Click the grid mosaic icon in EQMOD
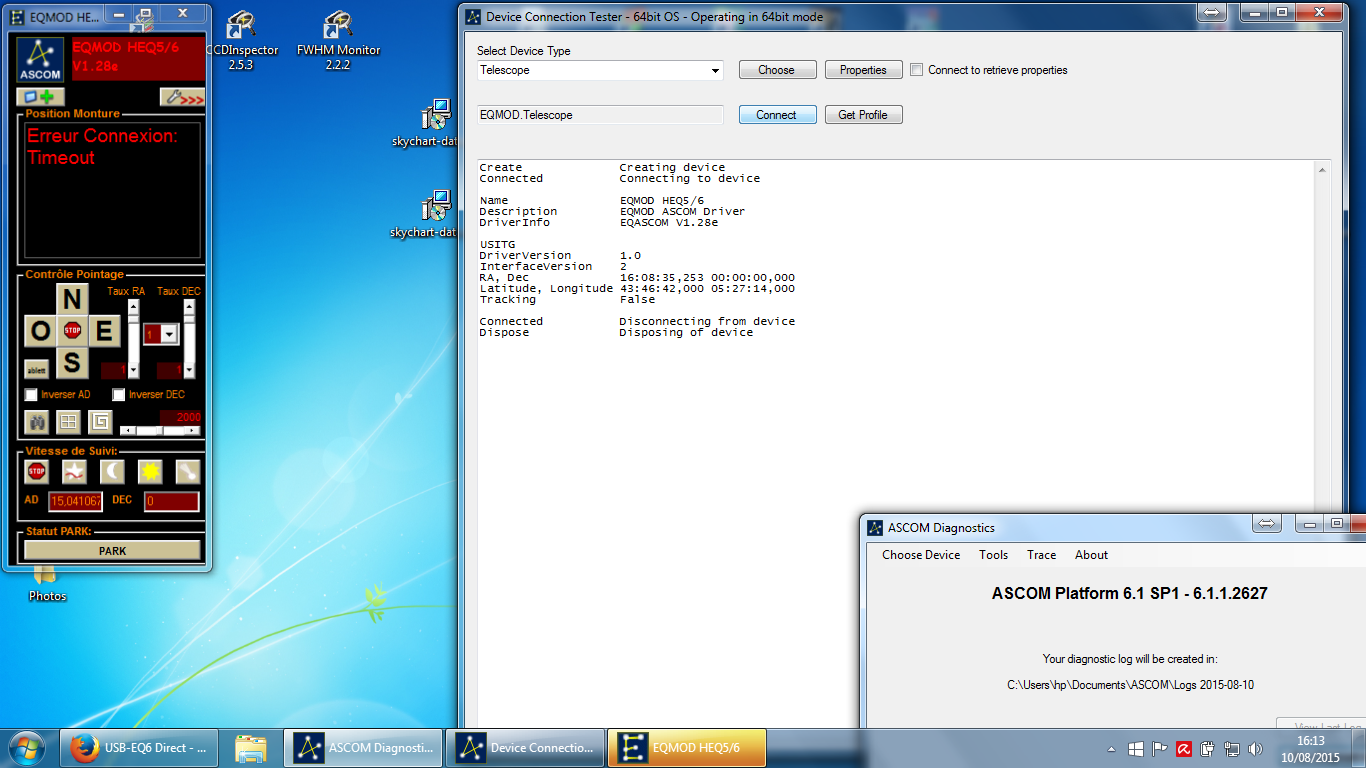This screenshot has height=768, width=1366. point(68,422)
